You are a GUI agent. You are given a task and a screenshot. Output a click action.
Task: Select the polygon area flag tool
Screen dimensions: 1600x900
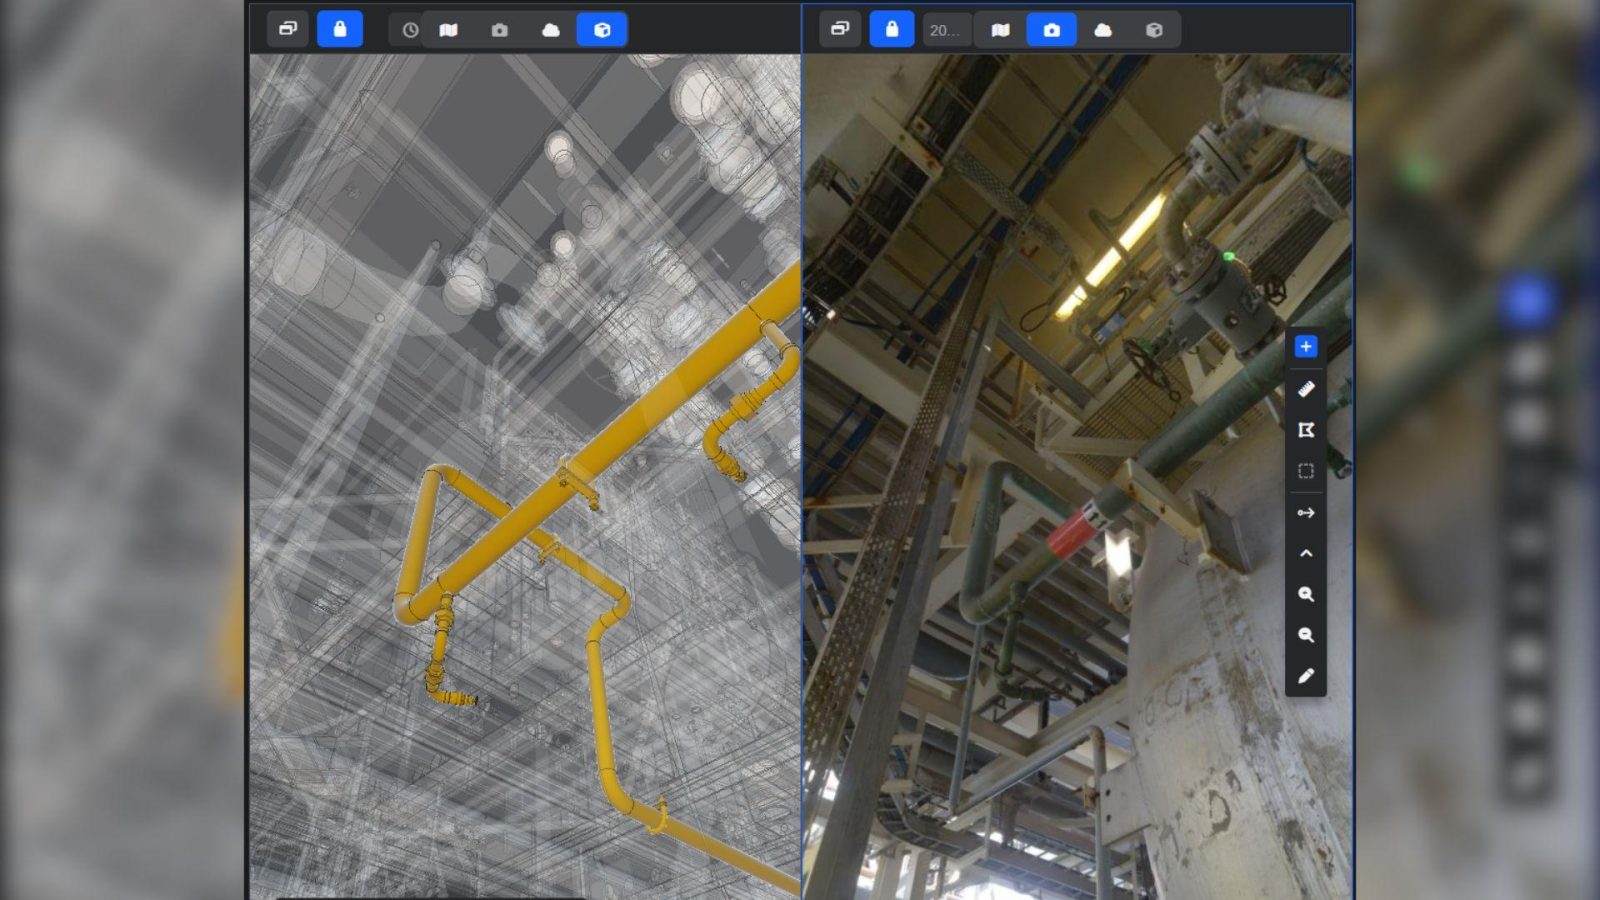tap(1306, 430)
